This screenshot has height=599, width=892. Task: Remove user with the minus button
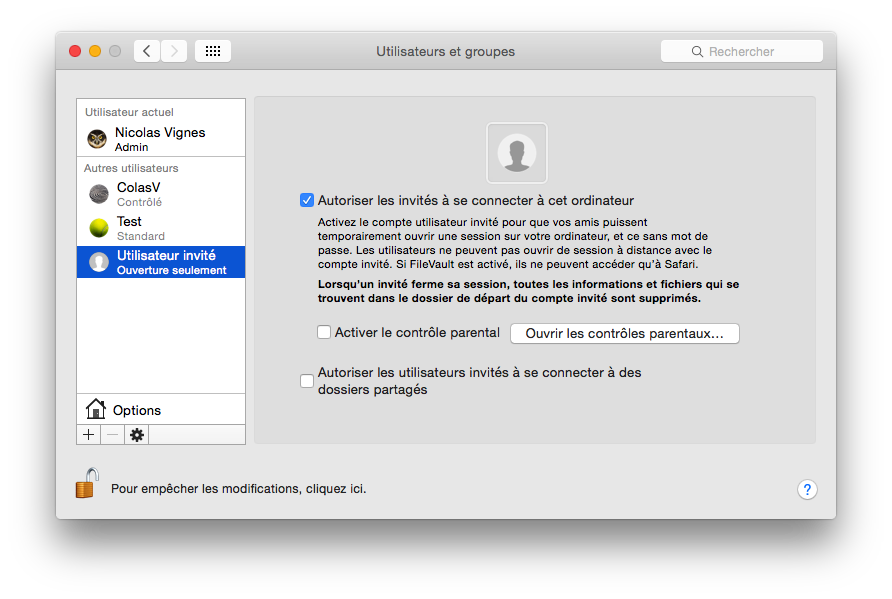113,435
